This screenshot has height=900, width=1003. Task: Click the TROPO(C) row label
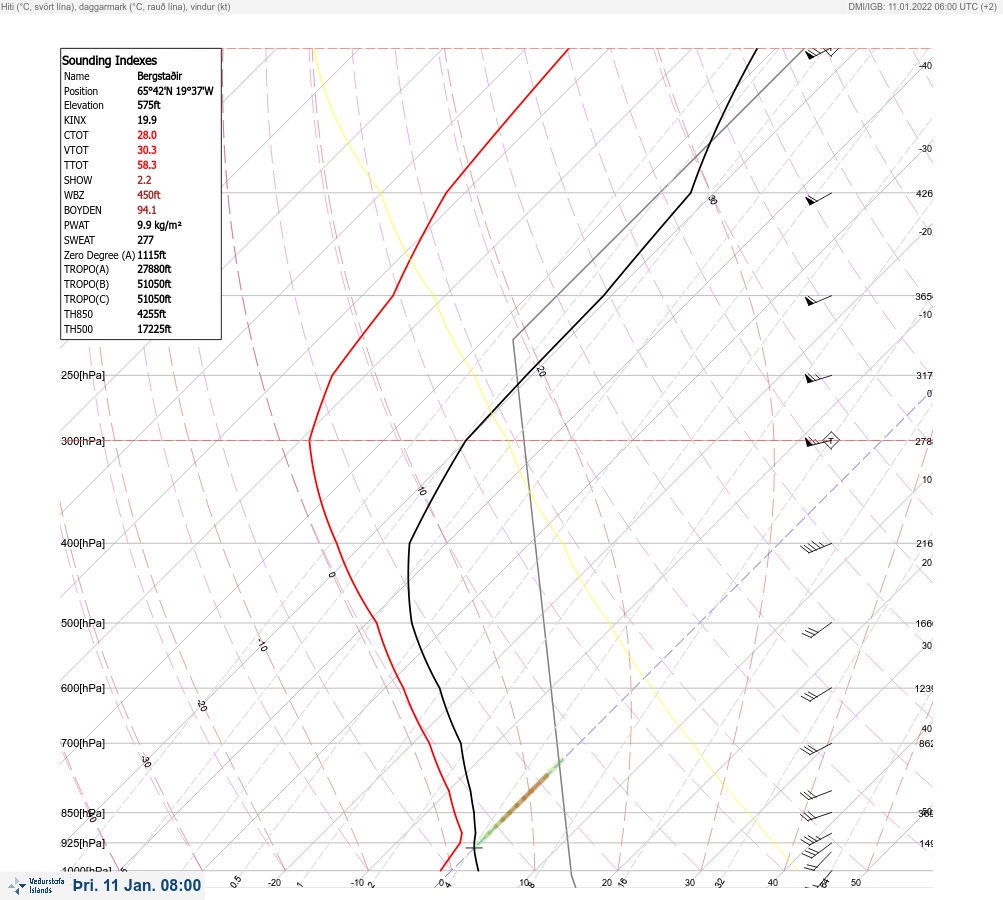[x=86, y=299]
